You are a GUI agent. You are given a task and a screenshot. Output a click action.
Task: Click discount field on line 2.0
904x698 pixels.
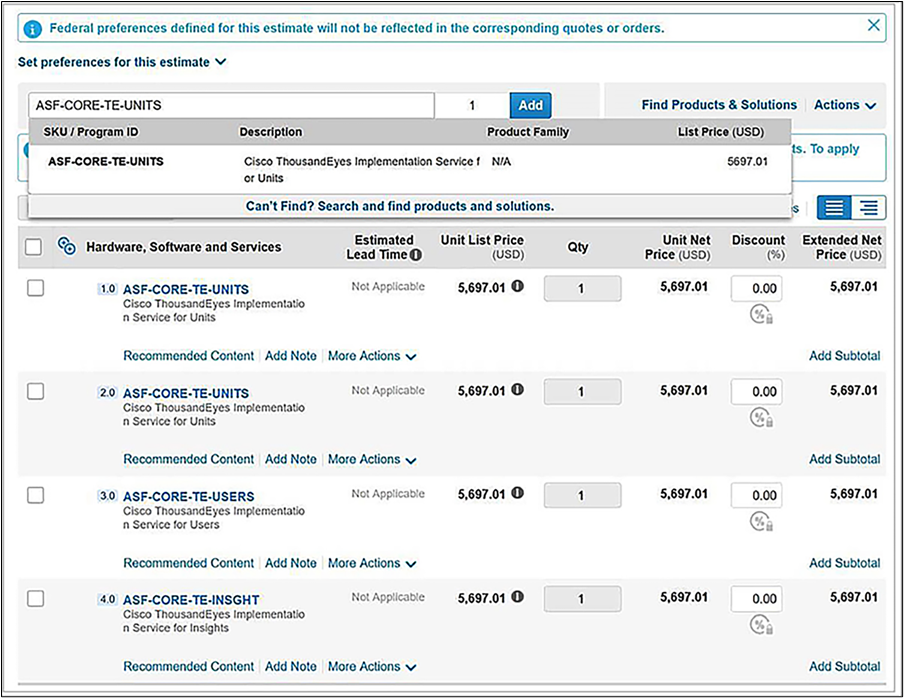[x=756, y=392]
